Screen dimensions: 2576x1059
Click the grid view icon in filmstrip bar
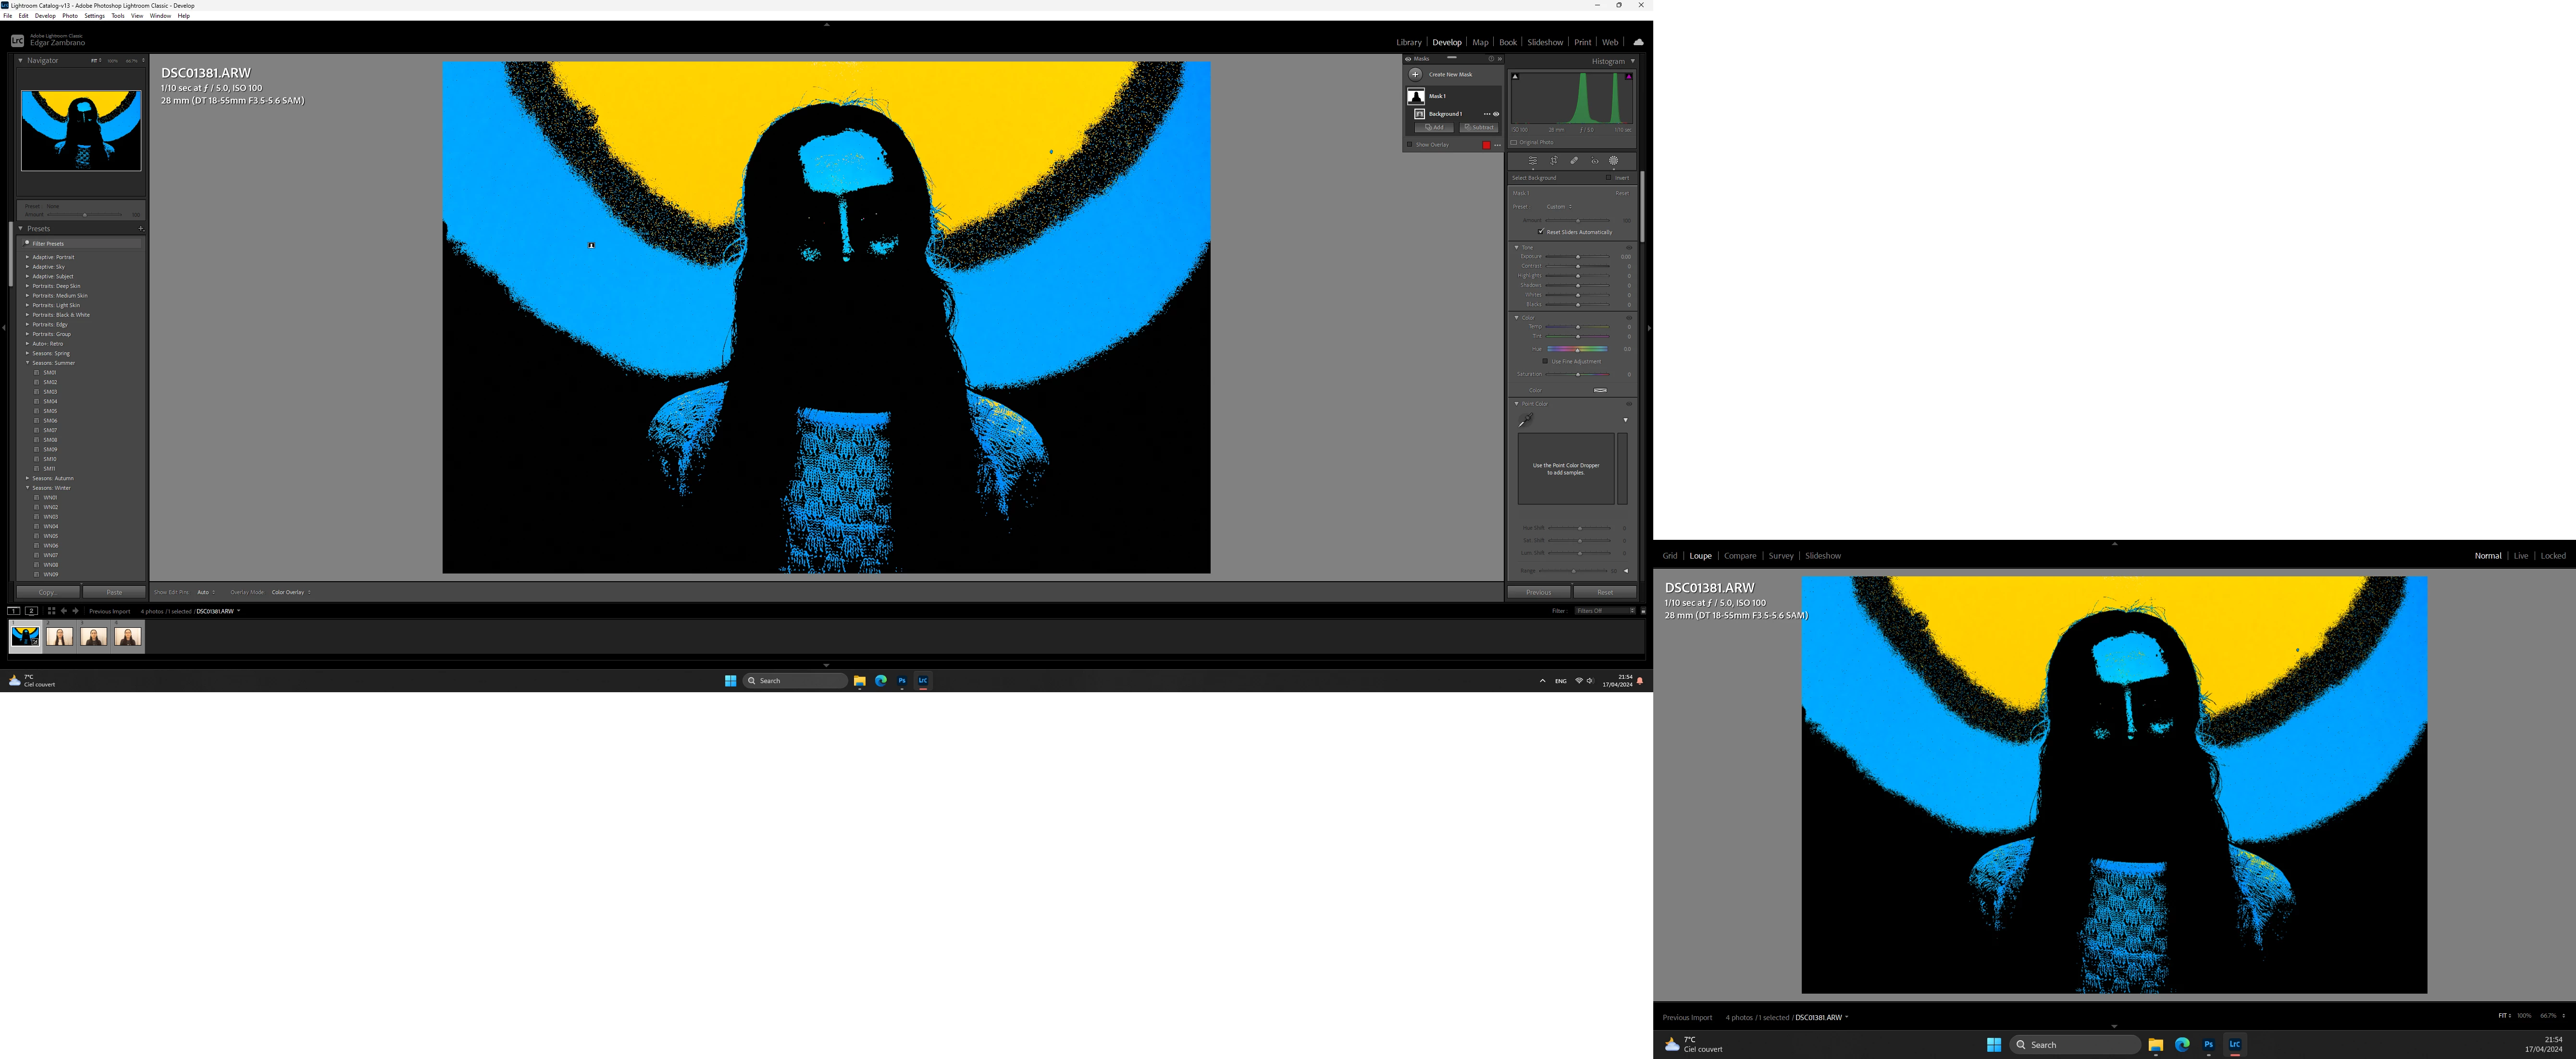(x=52, y=611)
